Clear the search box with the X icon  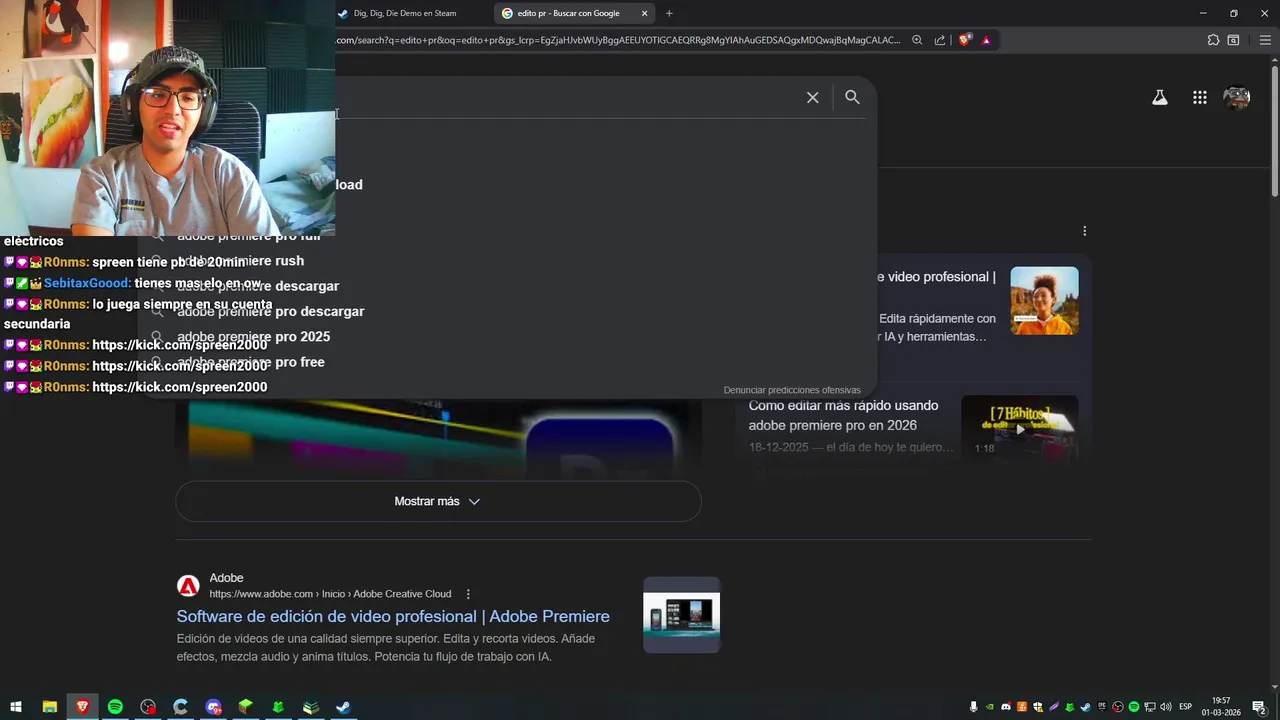pyautogui.click(x=812, y=97)
